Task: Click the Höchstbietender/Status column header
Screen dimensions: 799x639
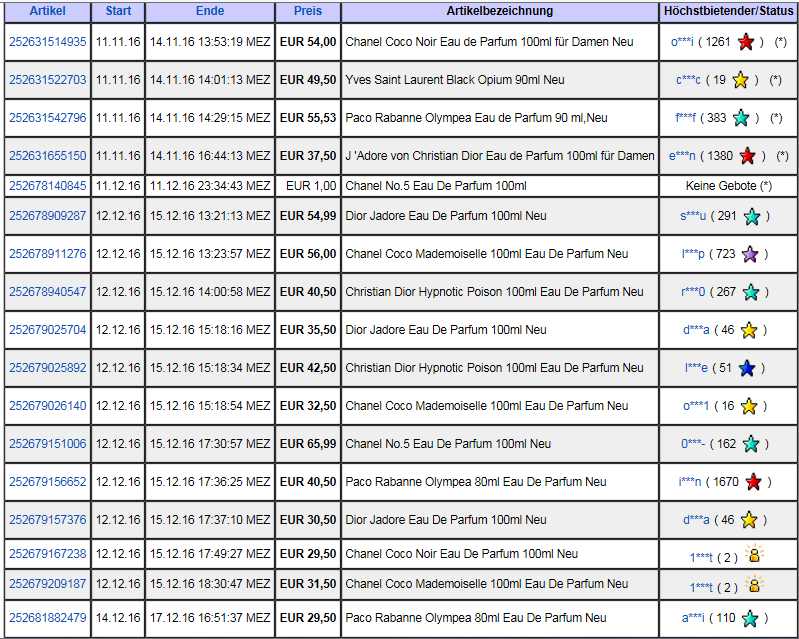Action: [x=729, y=11]
